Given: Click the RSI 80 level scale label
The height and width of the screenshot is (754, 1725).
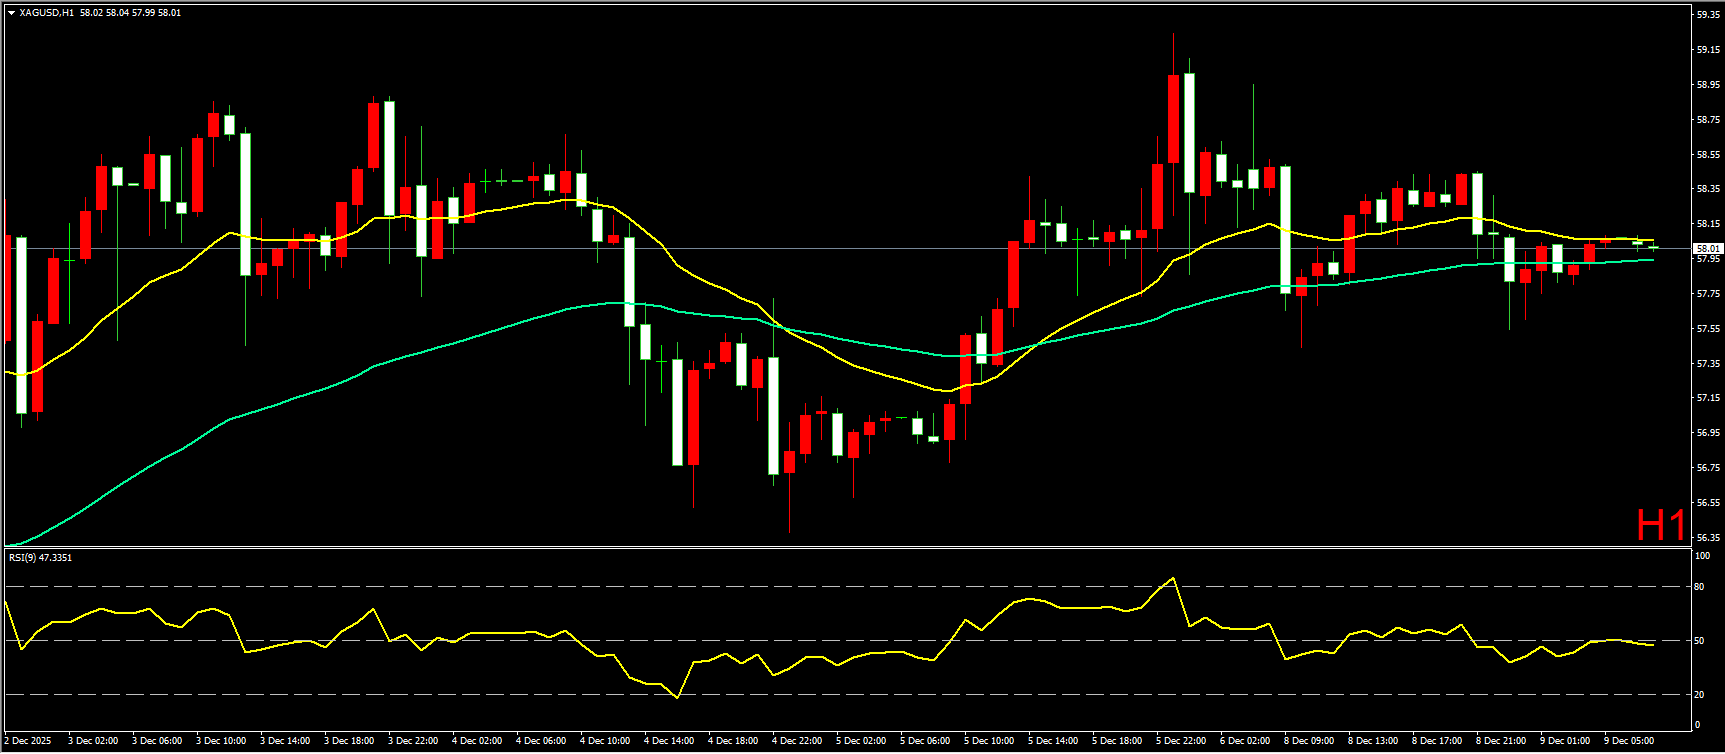Looking at the screenshot, I should pyautogui.click(x=1699, y=587).
